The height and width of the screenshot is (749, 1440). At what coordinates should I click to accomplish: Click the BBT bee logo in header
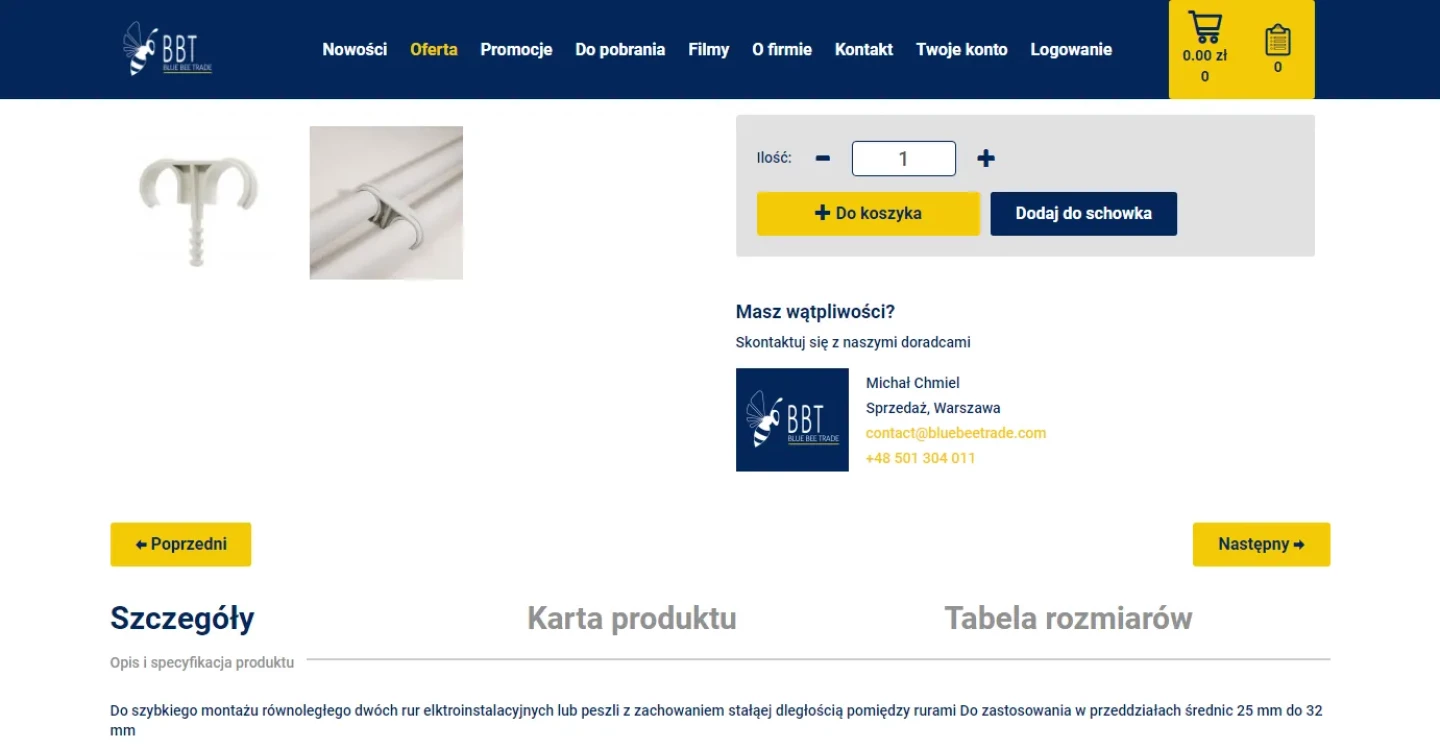[x=167, y=49]
